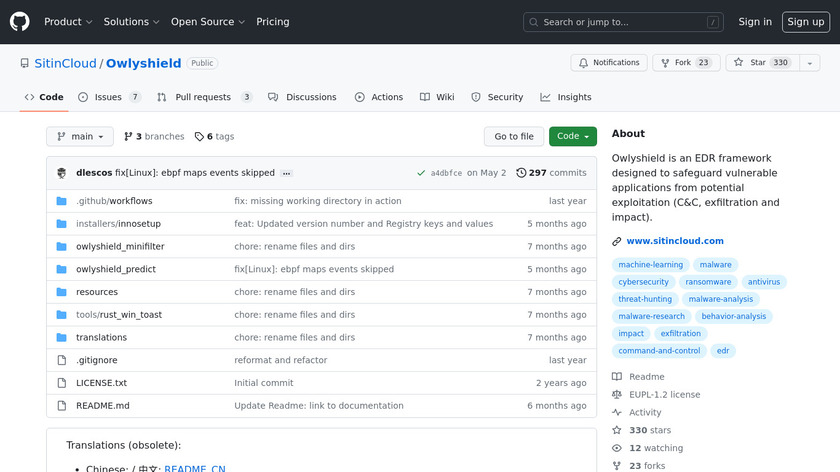This screenshot has width=840, height=472.
Task: Click the .github folder icon
Action: [61, 201]
